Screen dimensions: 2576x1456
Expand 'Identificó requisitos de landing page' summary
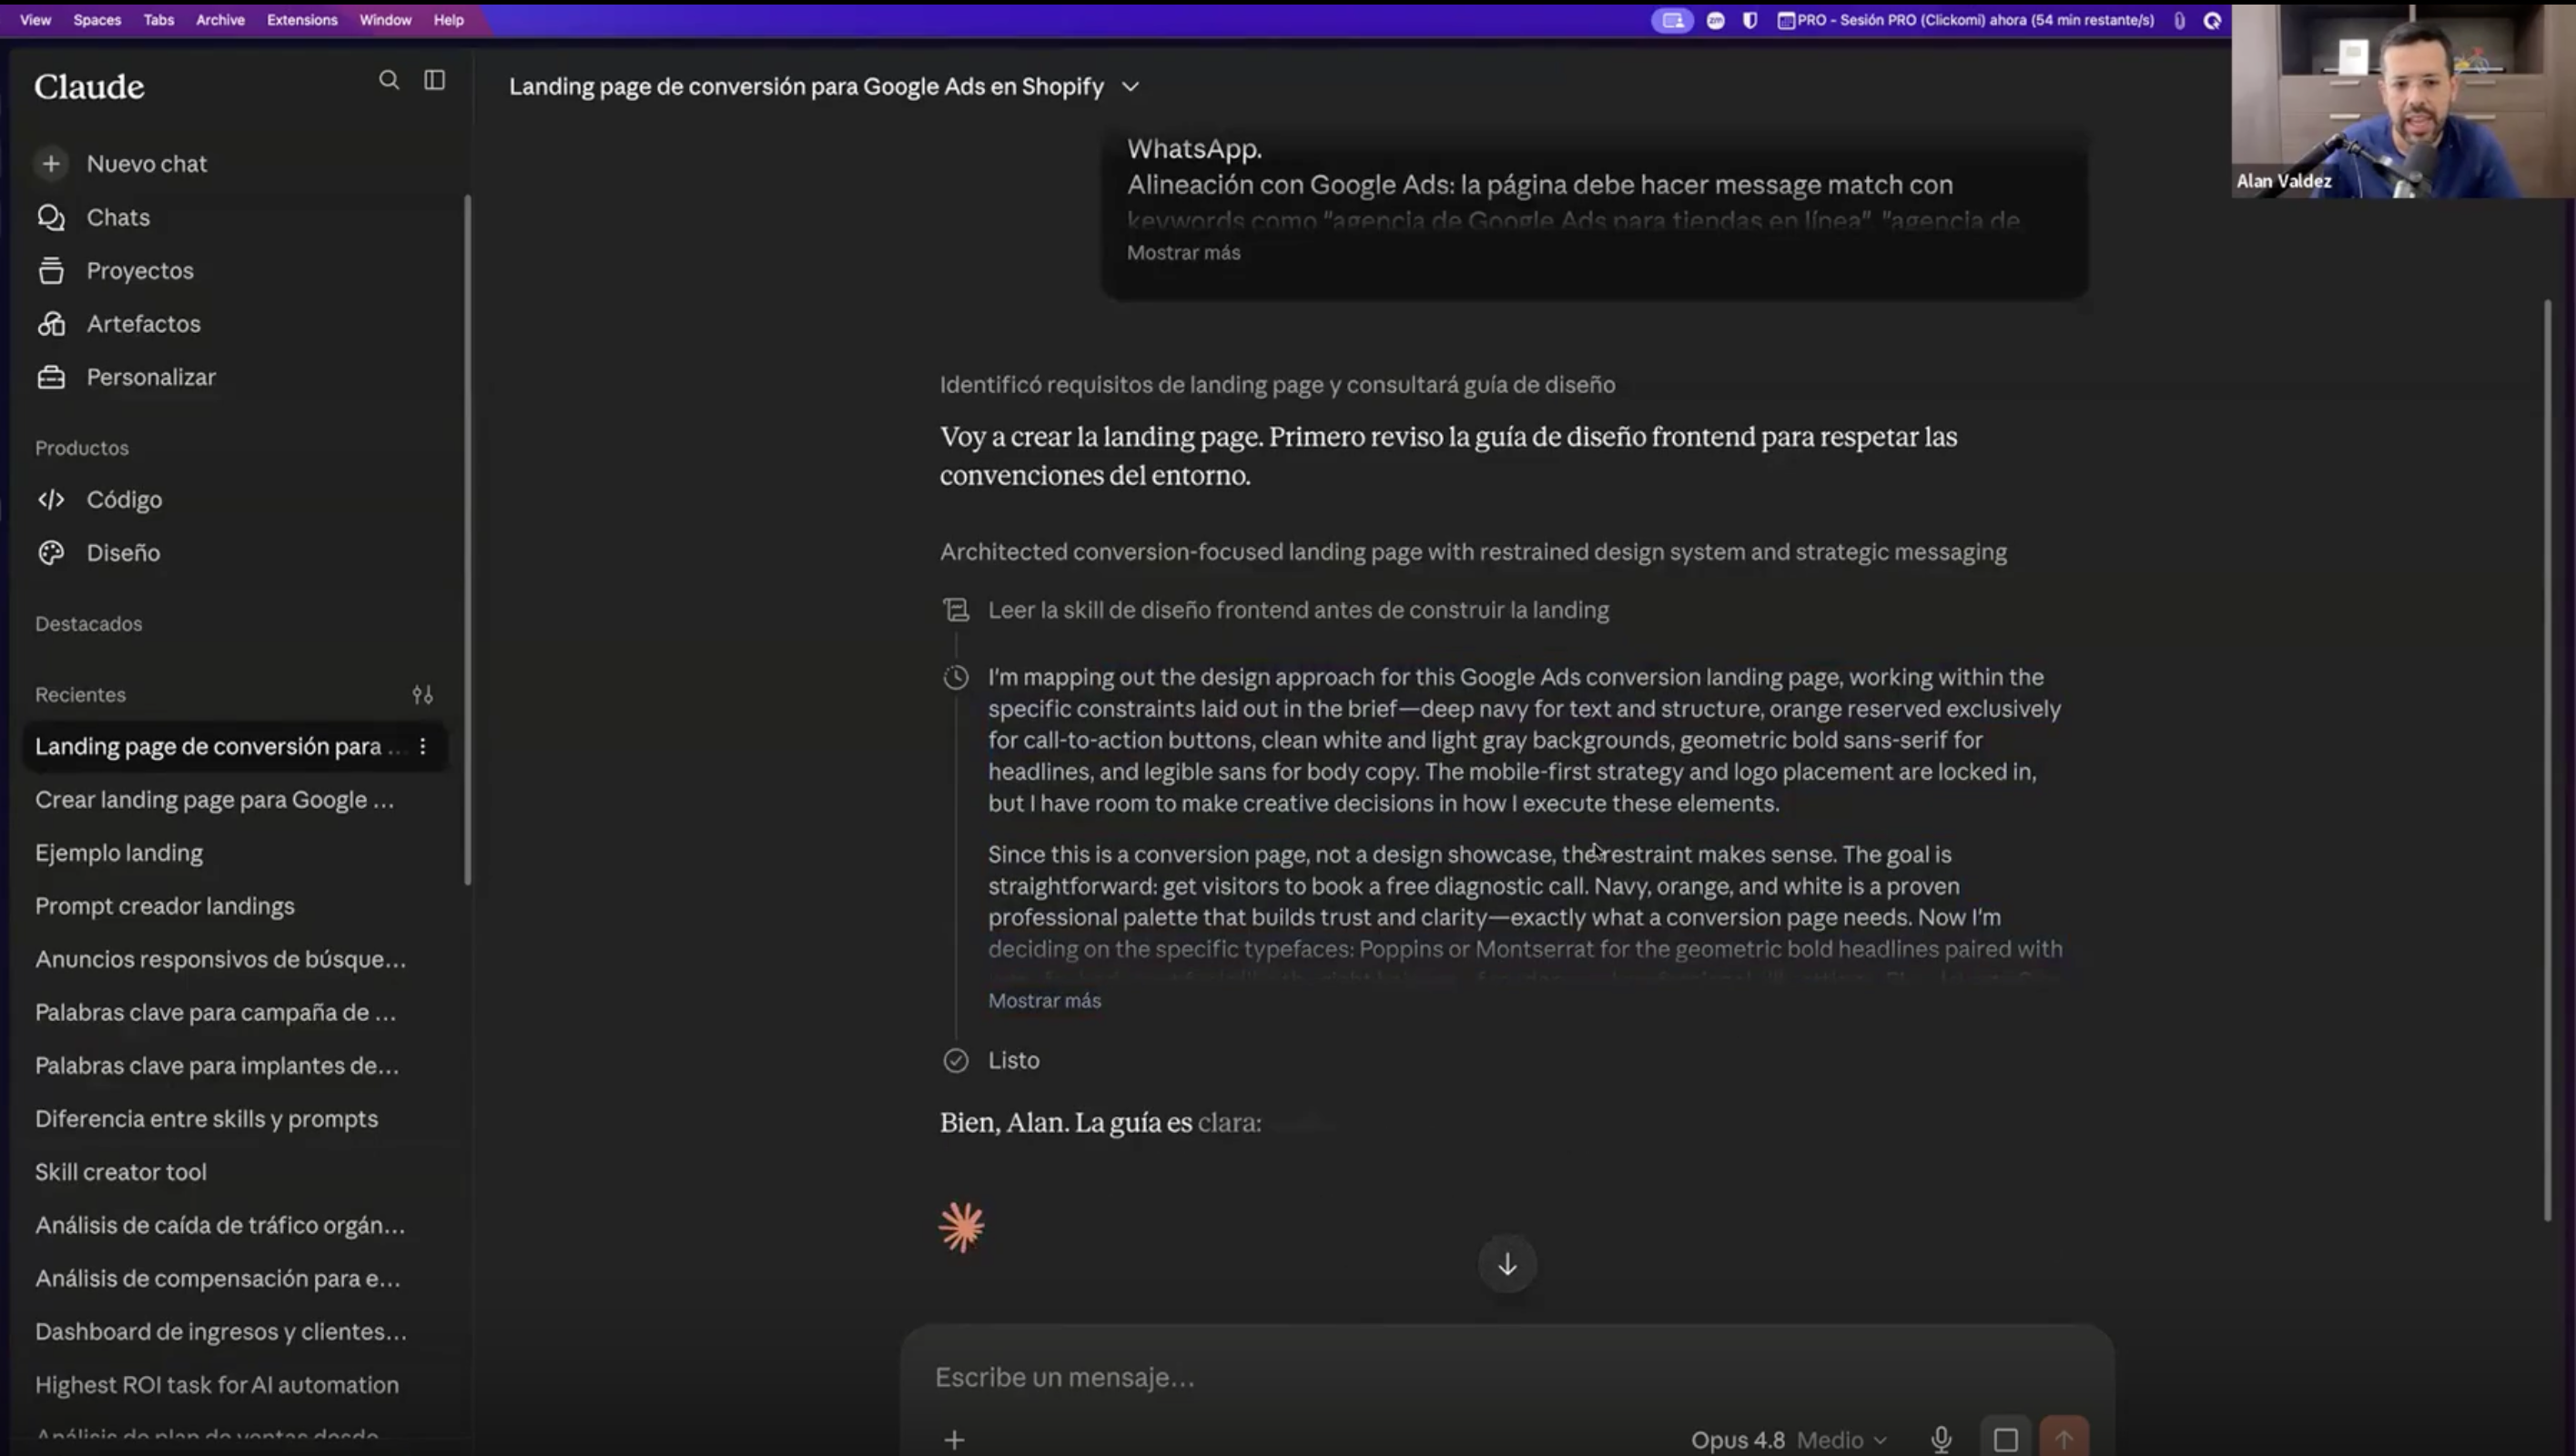pyautogui.click(x=1277, y=385)
